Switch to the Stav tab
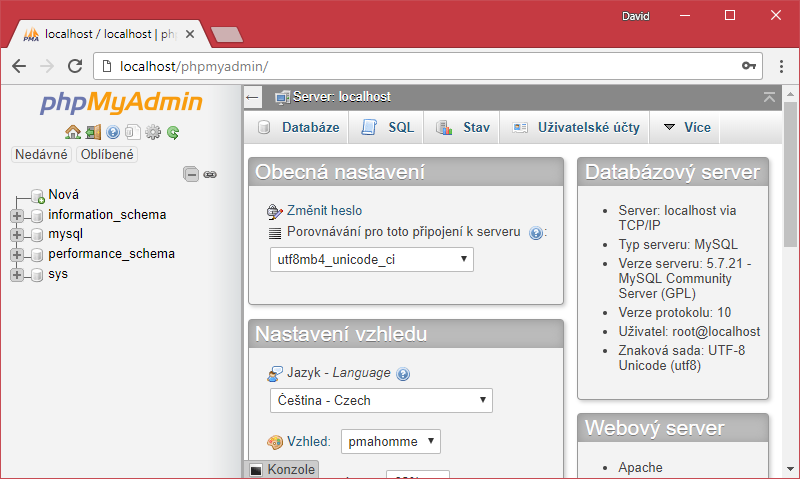 463,128
